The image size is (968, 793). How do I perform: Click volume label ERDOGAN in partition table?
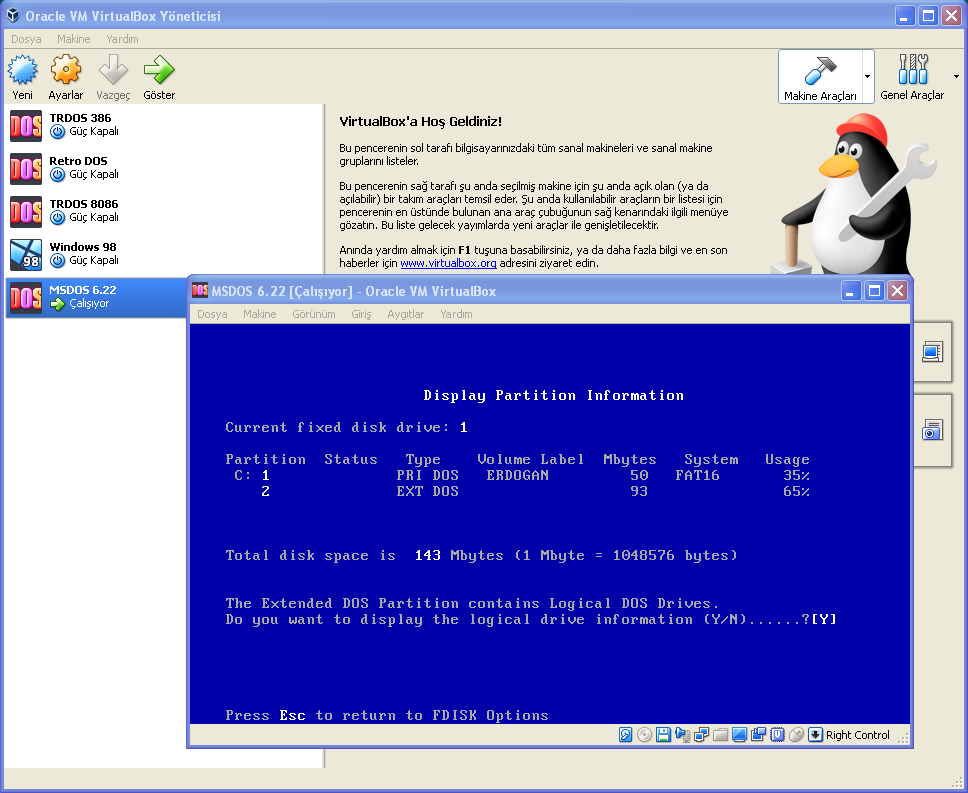[517, 475]
